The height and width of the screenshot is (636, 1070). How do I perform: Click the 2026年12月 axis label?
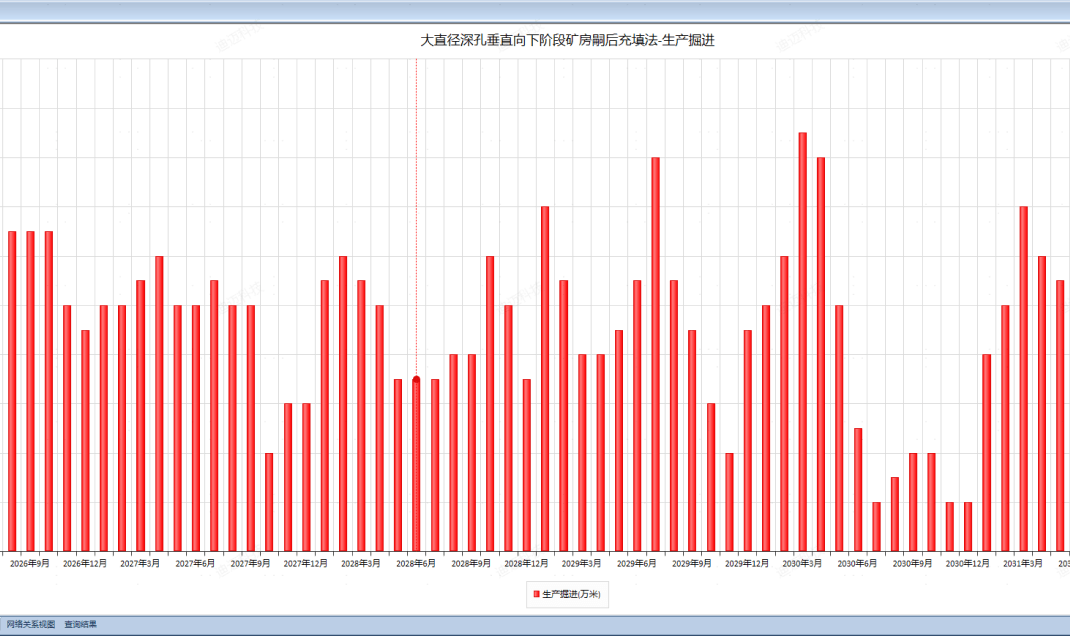click(x=85, y=564)
